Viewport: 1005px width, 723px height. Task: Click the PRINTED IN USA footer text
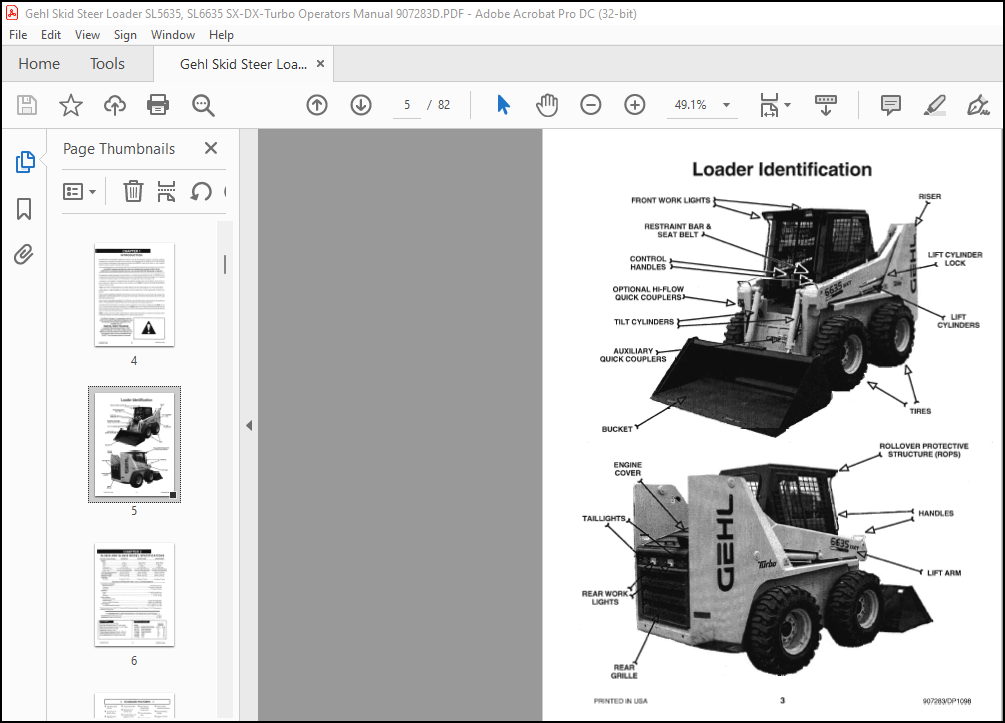(x=620, y=701)
